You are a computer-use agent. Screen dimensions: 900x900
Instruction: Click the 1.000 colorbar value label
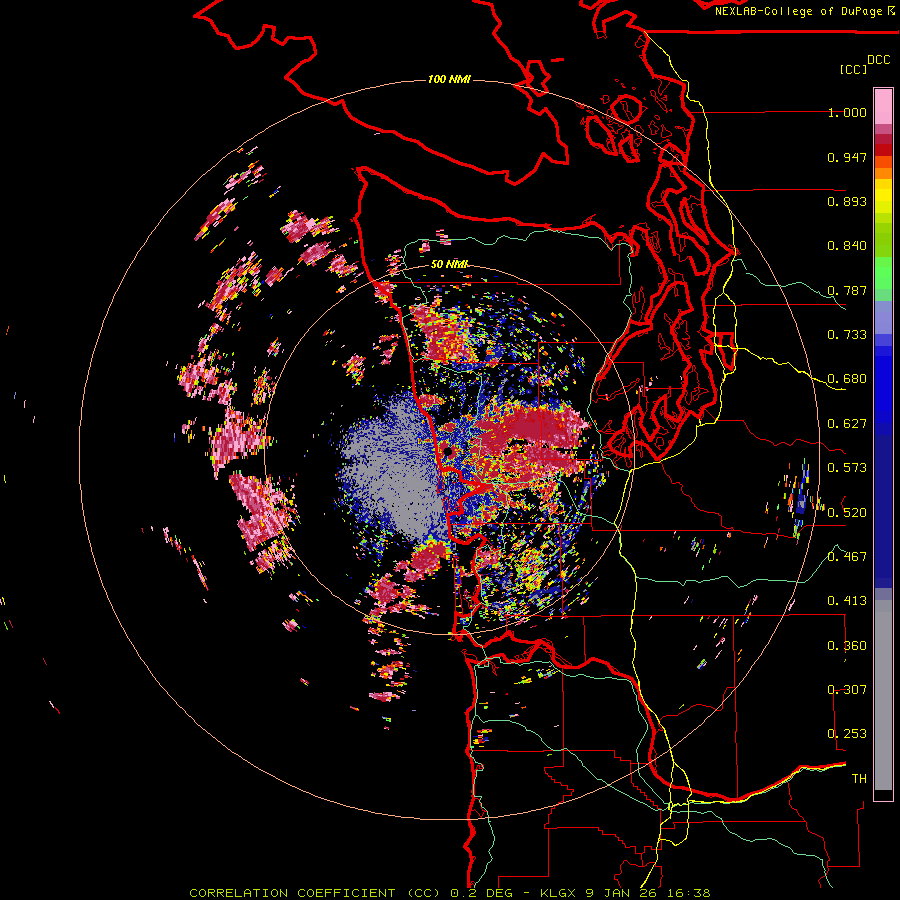[847, 112]
